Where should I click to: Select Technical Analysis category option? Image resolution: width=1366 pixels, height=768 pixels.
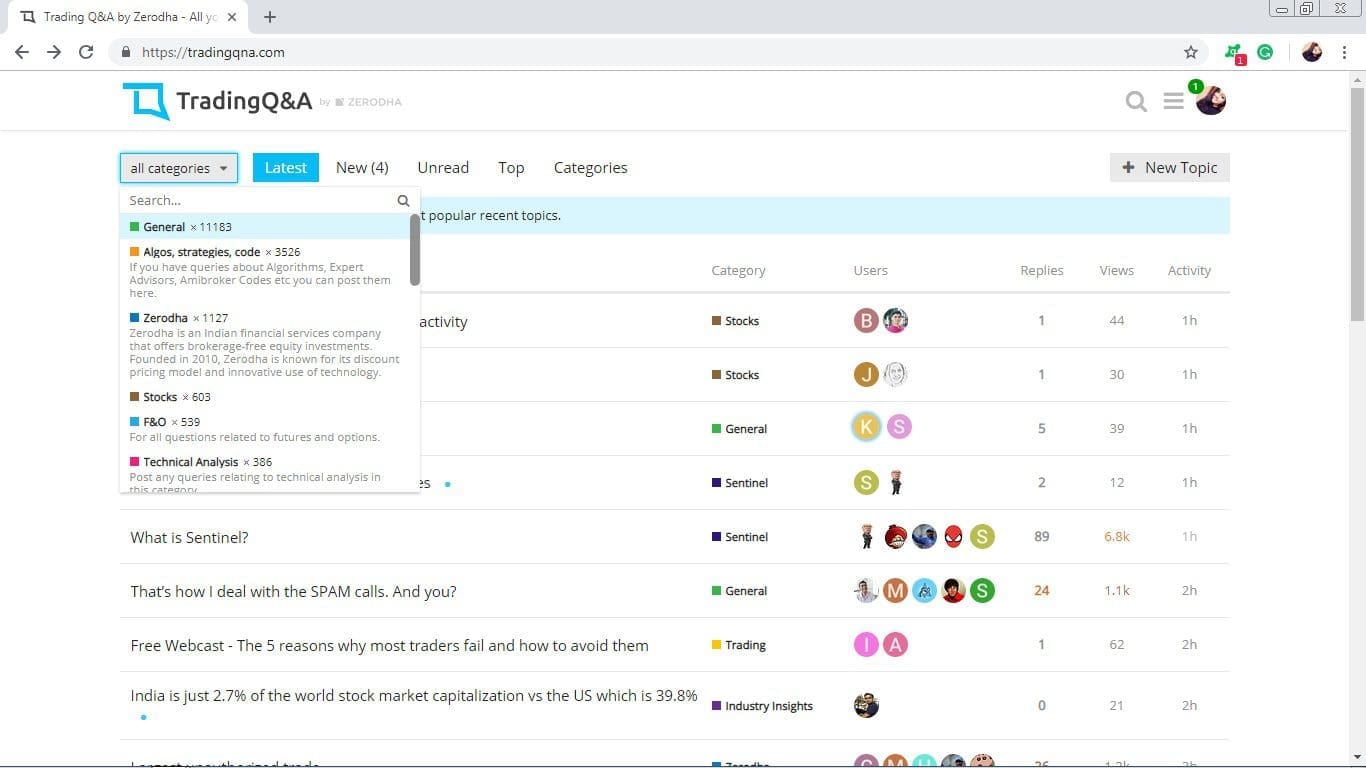coord(265,472)
